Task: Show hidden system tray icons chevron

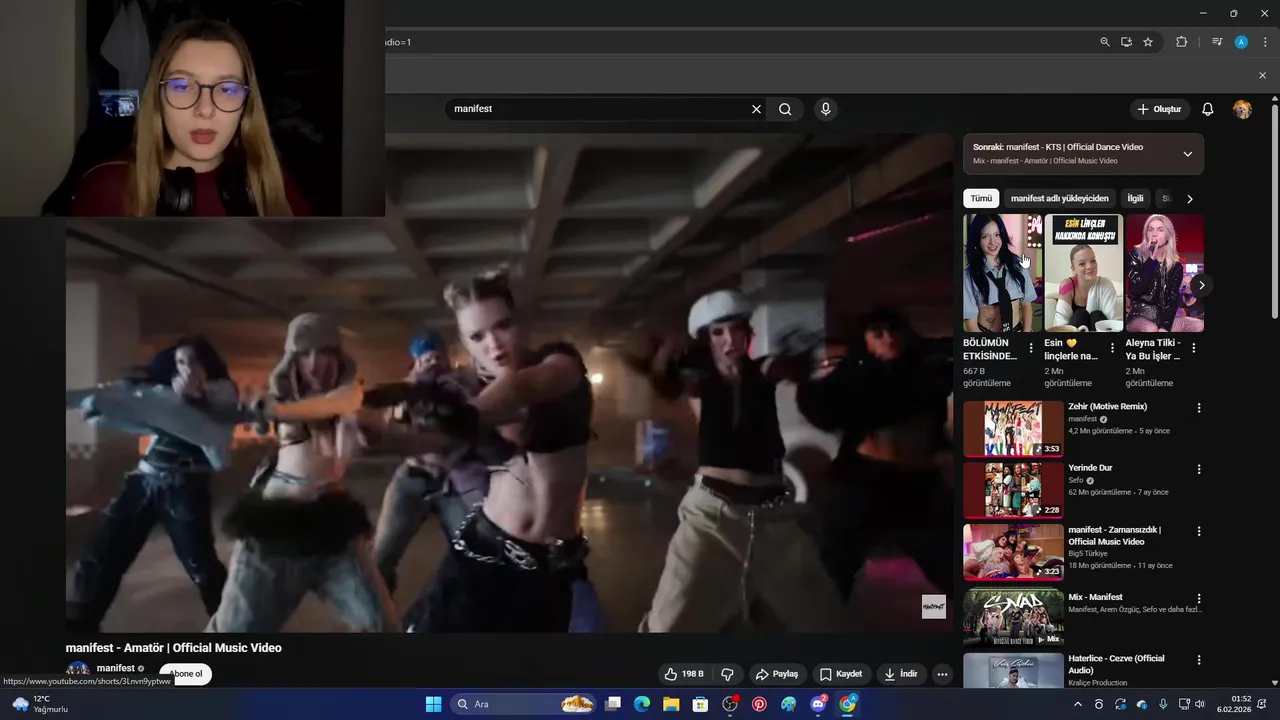Action: tap(1077, 704)
